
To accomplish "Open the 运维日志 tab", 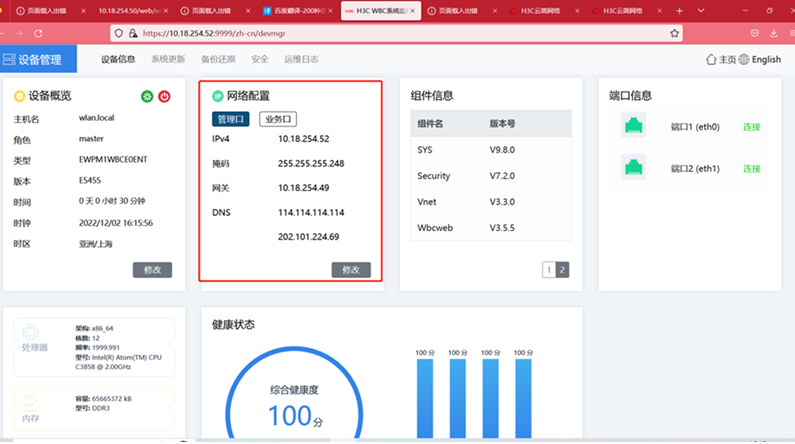I will point(301,59).
